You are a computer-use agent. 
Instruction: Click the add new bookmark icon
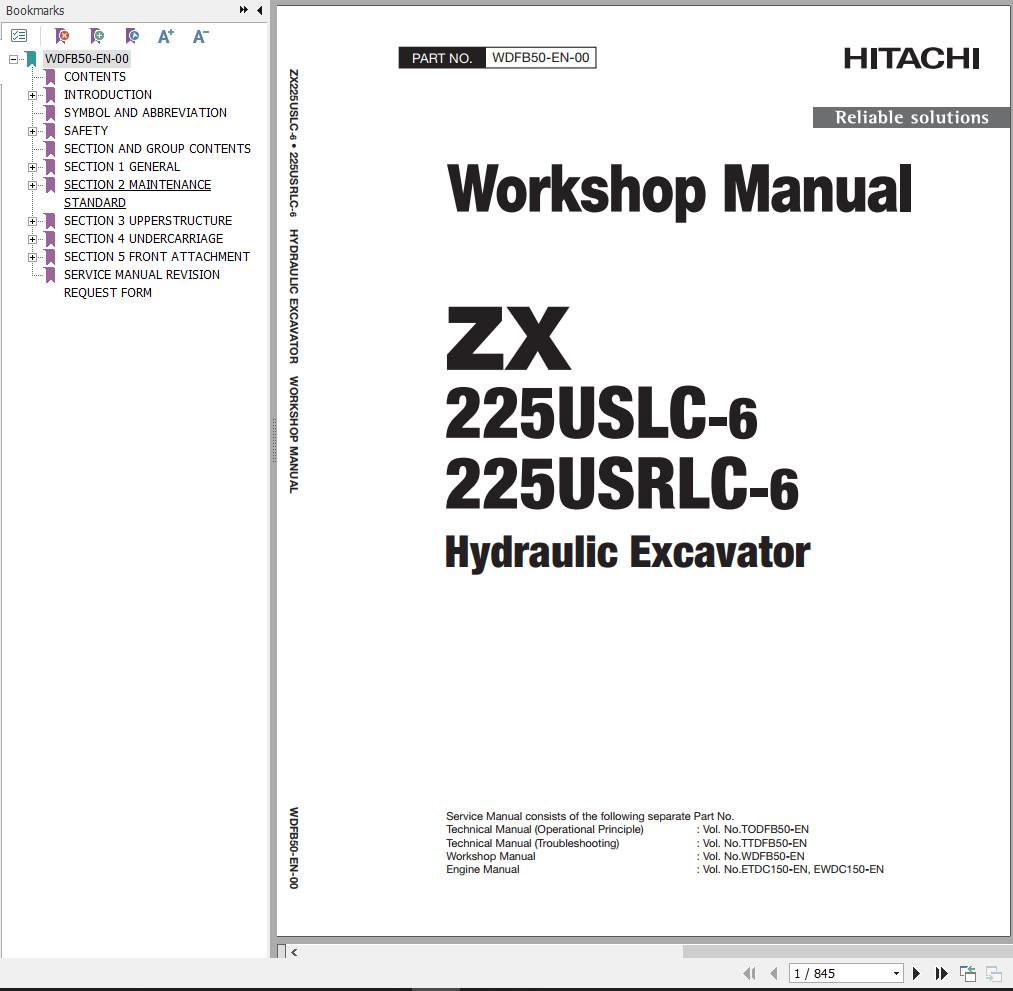pyautogui.click(x=97, y=36)
